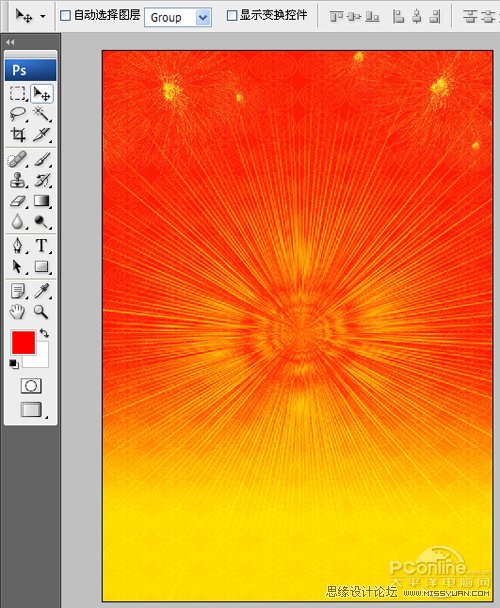Screen dimensions: 500x608
Task: Select the Zoom tool
Action: [41, 312]
